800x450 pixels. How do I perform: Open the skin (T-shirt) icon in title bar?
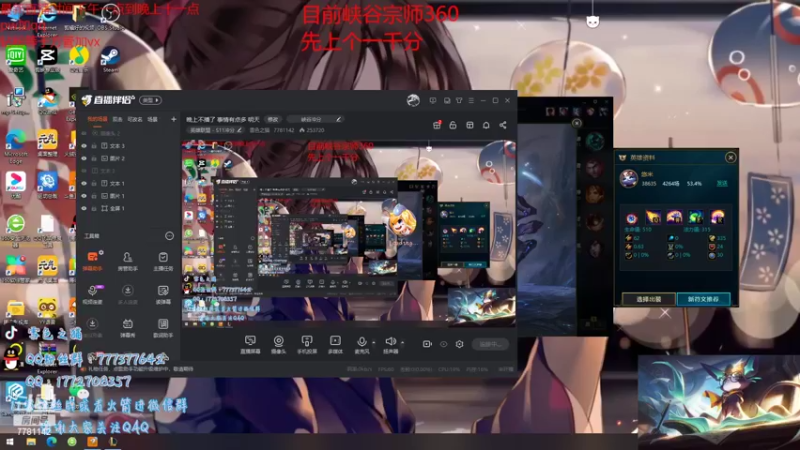click(x=459, y=101)
